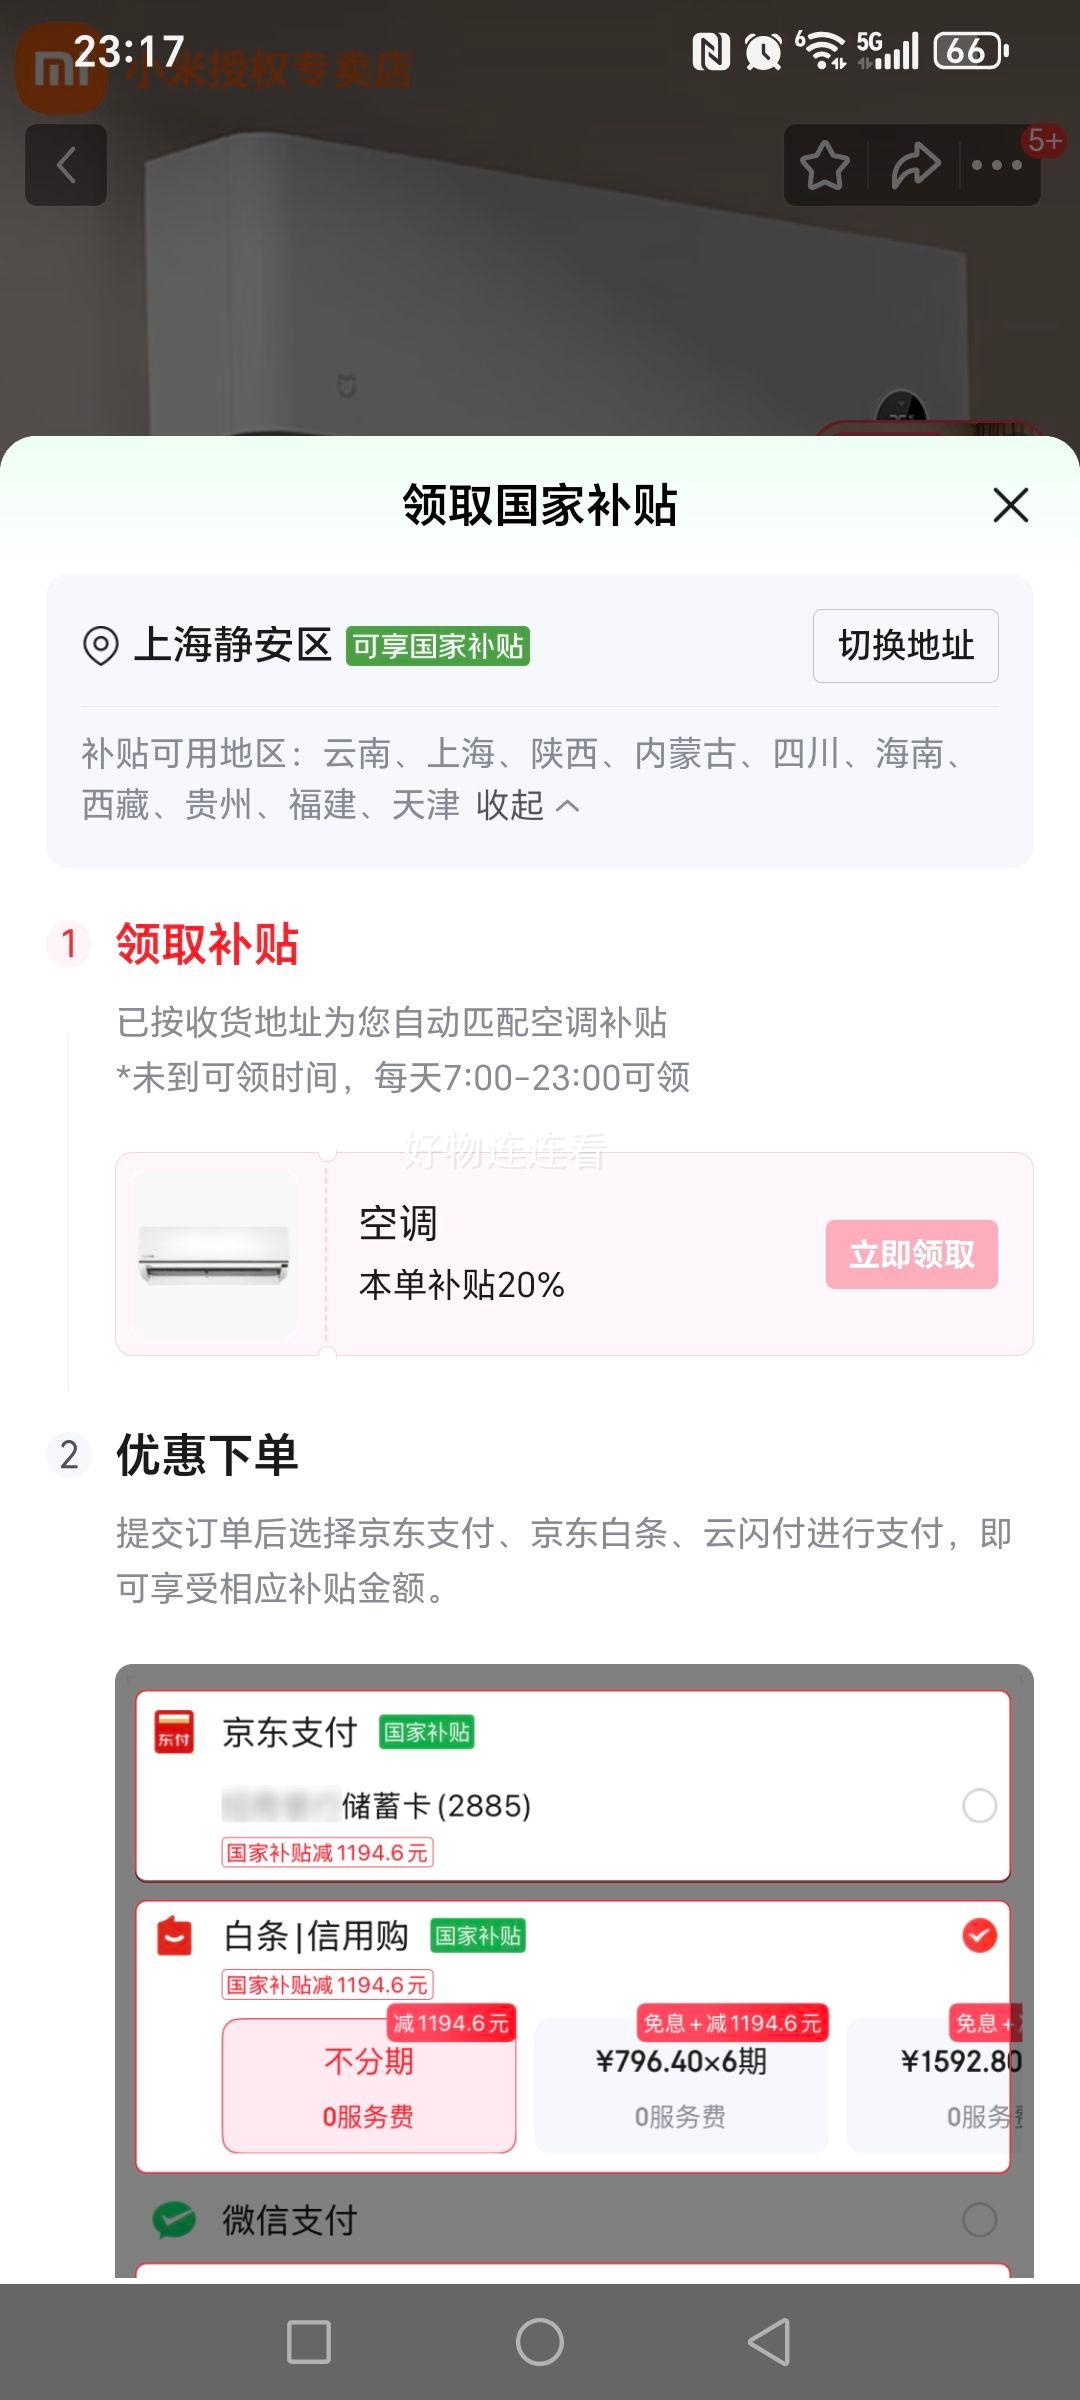Collapse subsidy regions with 收起
The height and width of the screenshot is (2400, 1080).
tap(527, 805)
